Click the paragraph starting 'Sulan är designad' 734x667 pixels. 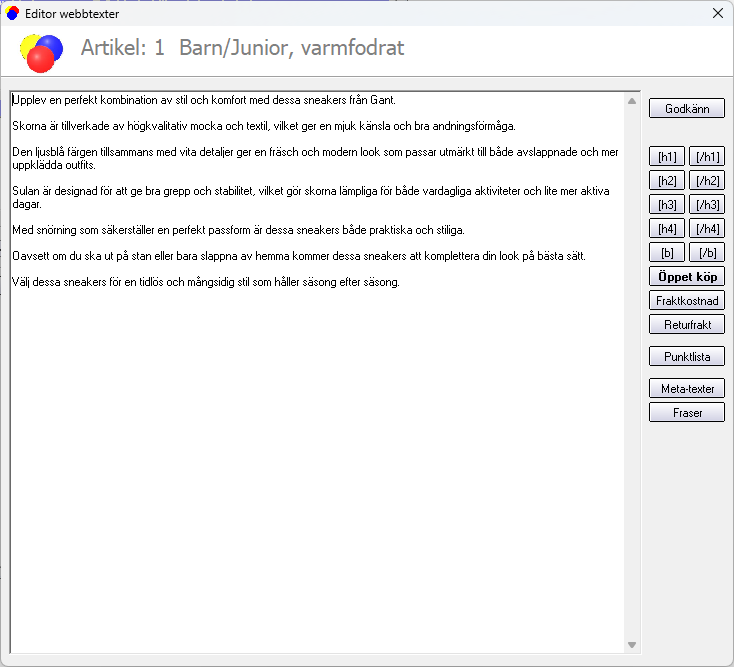tap(311, 198)
